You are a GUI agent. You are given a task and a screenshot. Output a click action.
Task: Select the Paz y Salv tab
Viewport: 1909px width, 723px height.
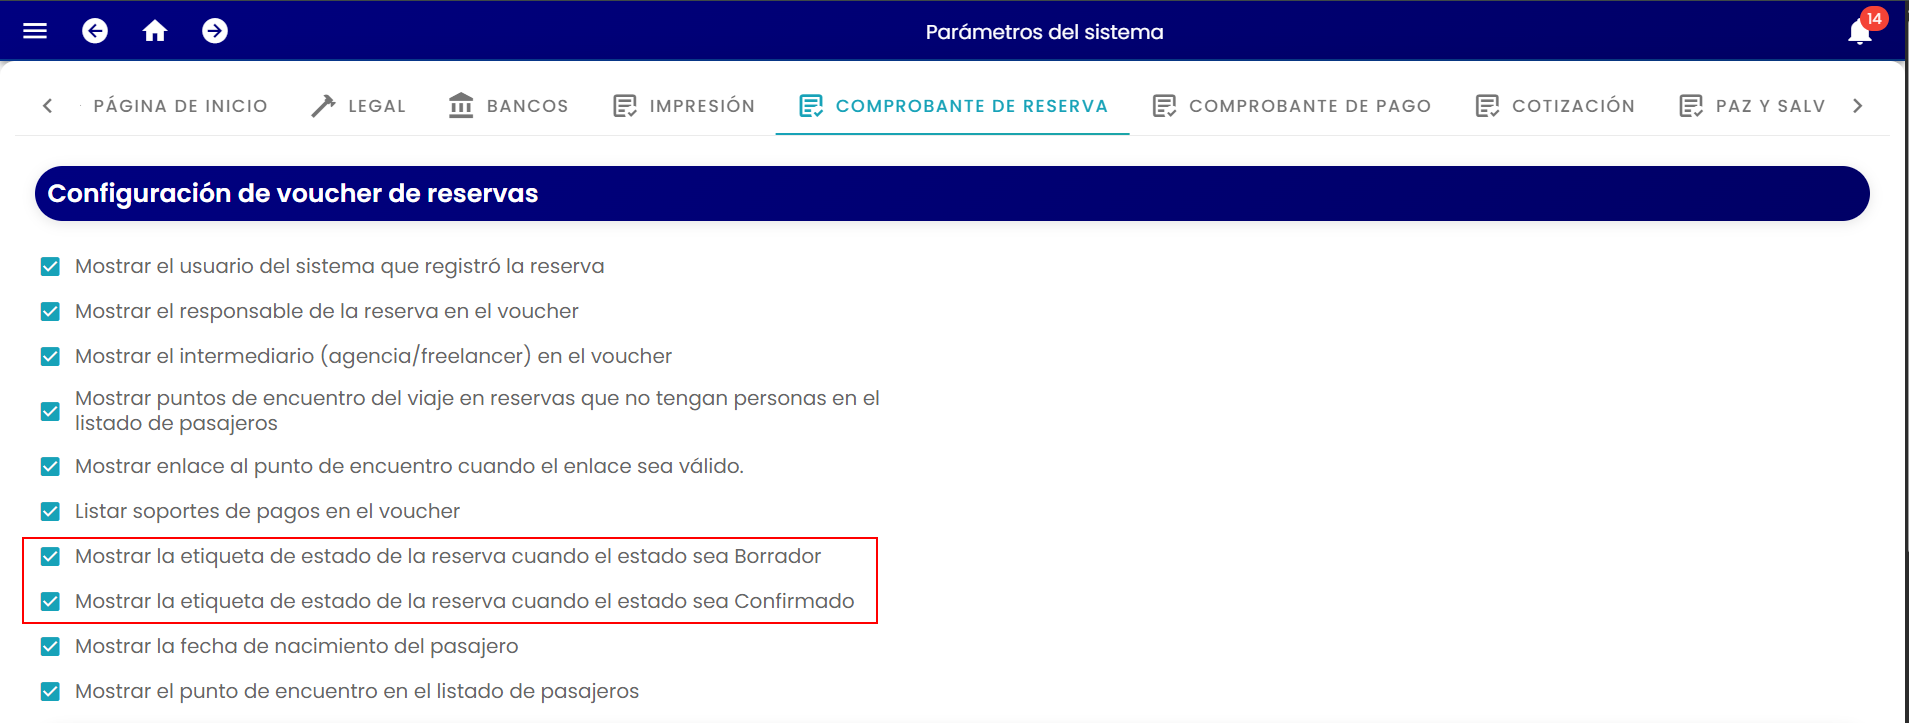point(1752,106)
